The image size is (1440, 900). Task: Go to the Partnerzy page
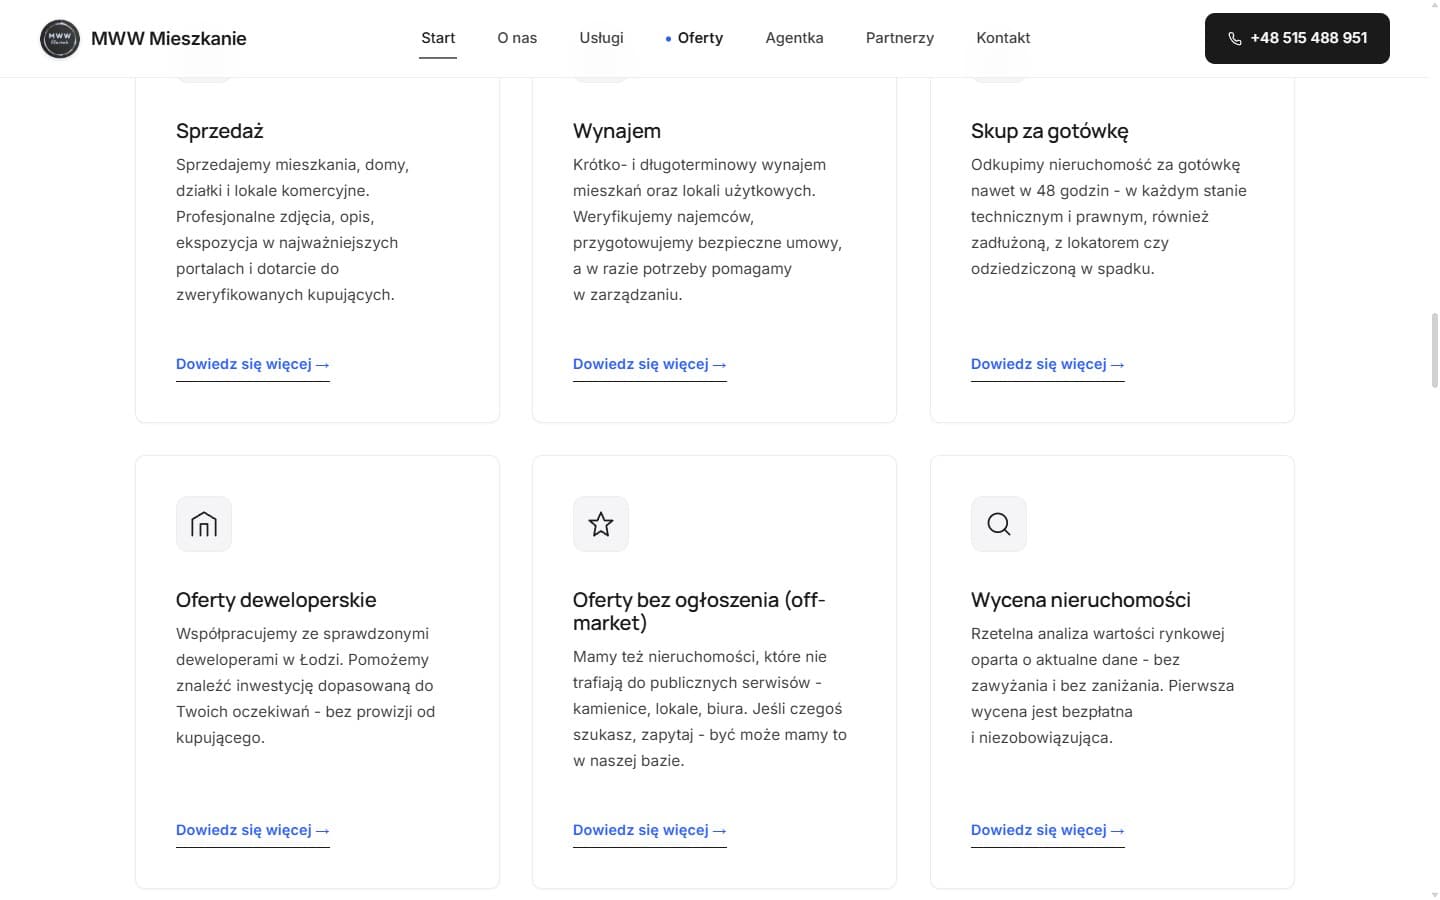click(x=900, y=38)
